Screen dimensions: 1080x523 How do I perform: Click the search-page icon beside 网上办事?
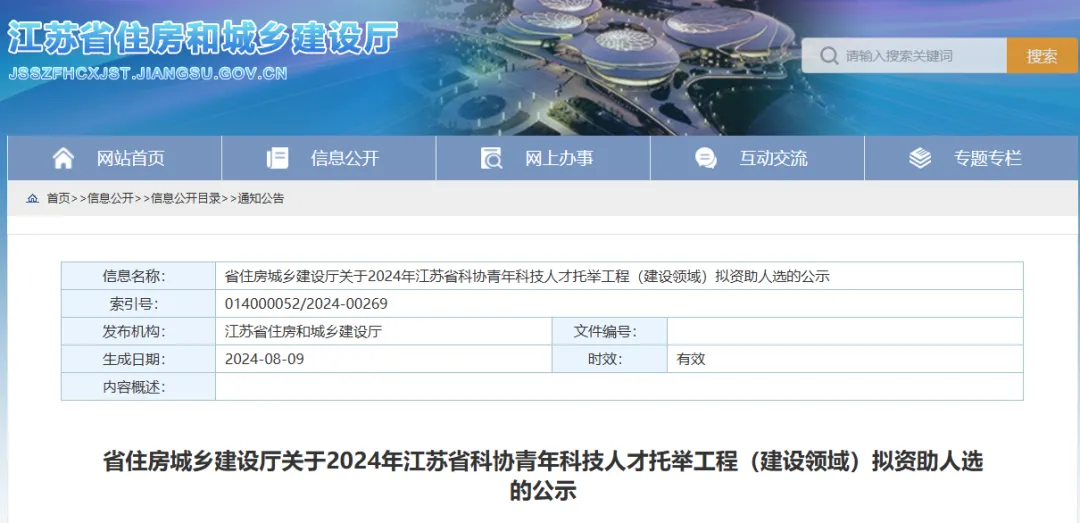(492, 158)
